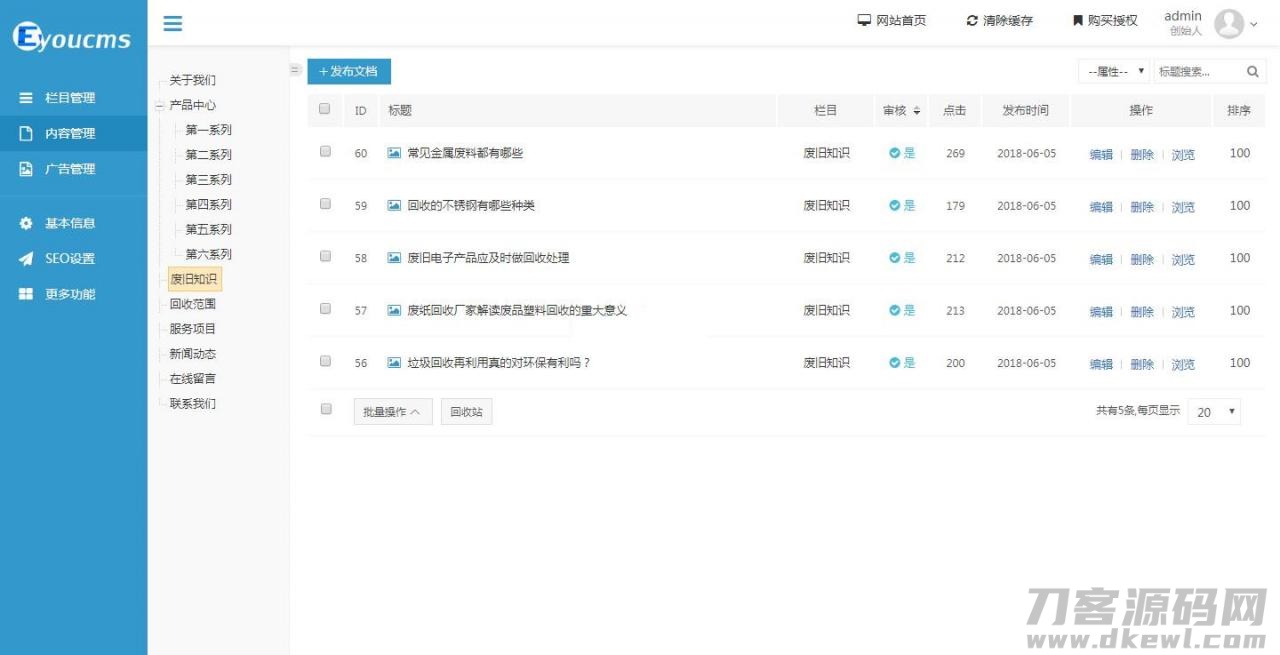The height and width of the screenshot is (655, 1280).
Task: Click the 发布文档 button
Action: point(348,71)
